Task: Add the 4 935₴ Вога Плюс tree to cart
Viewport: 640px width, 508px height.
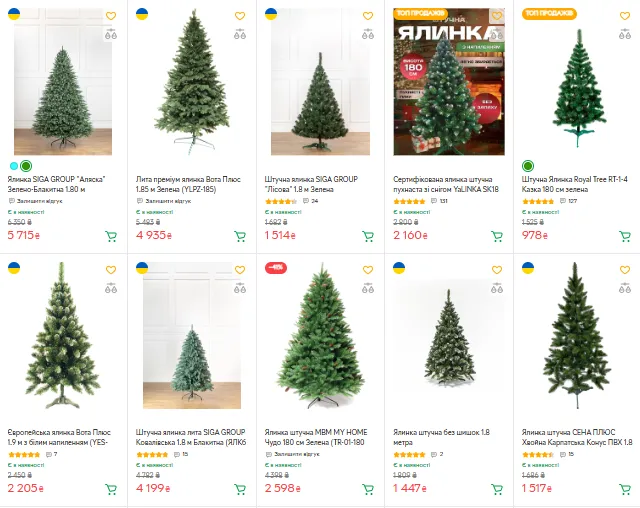Action: [x=240, y=236]
